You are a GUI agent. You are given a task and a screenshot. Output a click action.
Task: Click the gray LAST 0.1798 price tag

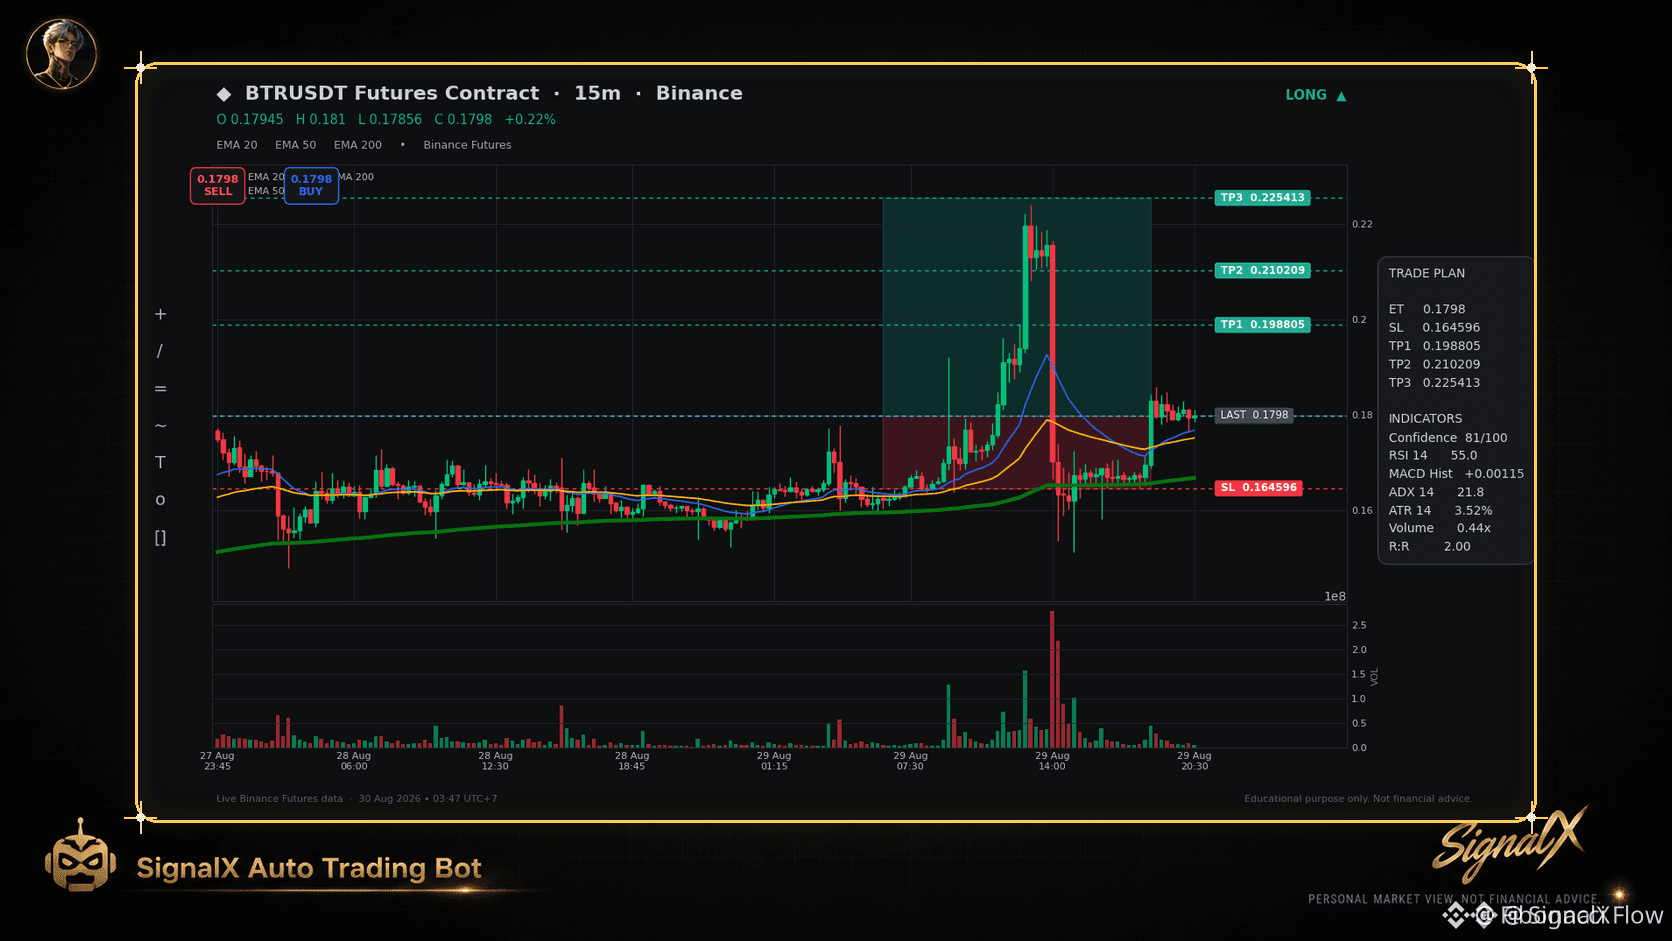tap(1255, 415)
